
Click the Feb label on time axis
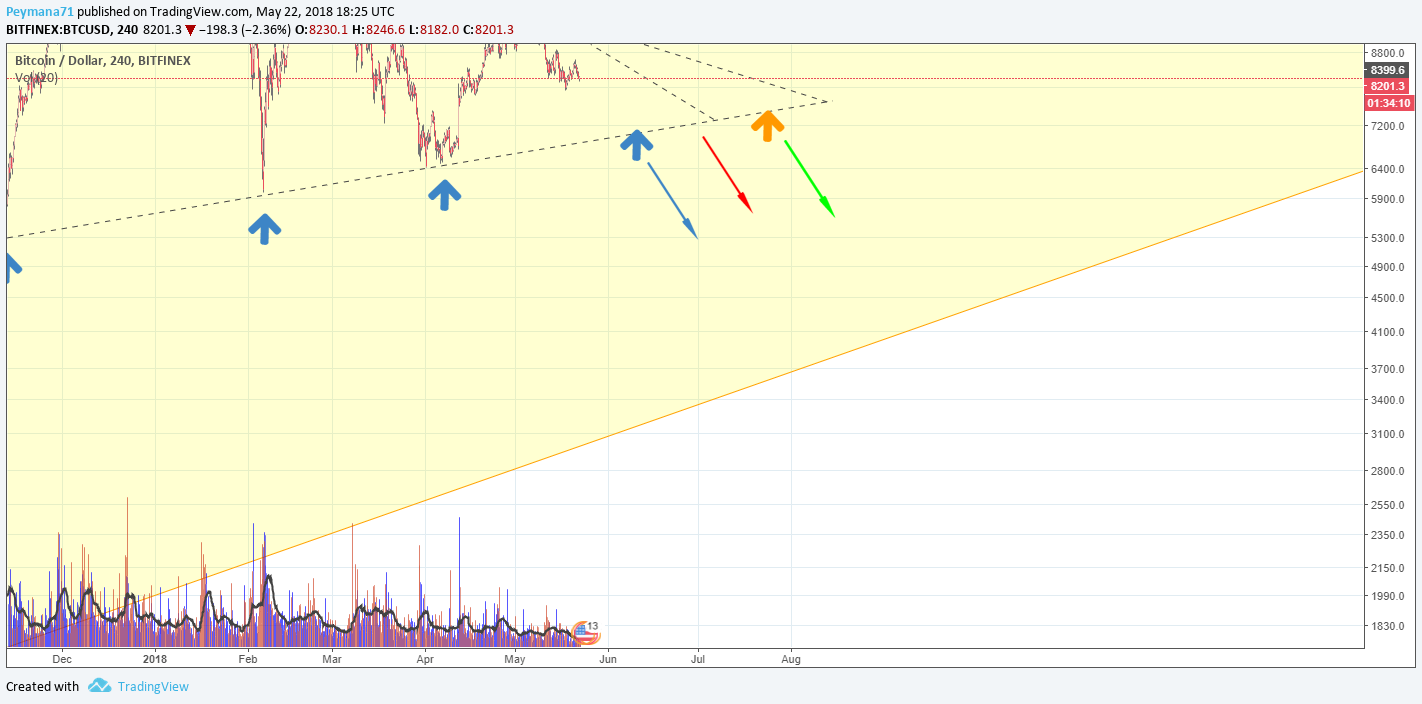pyautogui.click(x=248, y=659)
